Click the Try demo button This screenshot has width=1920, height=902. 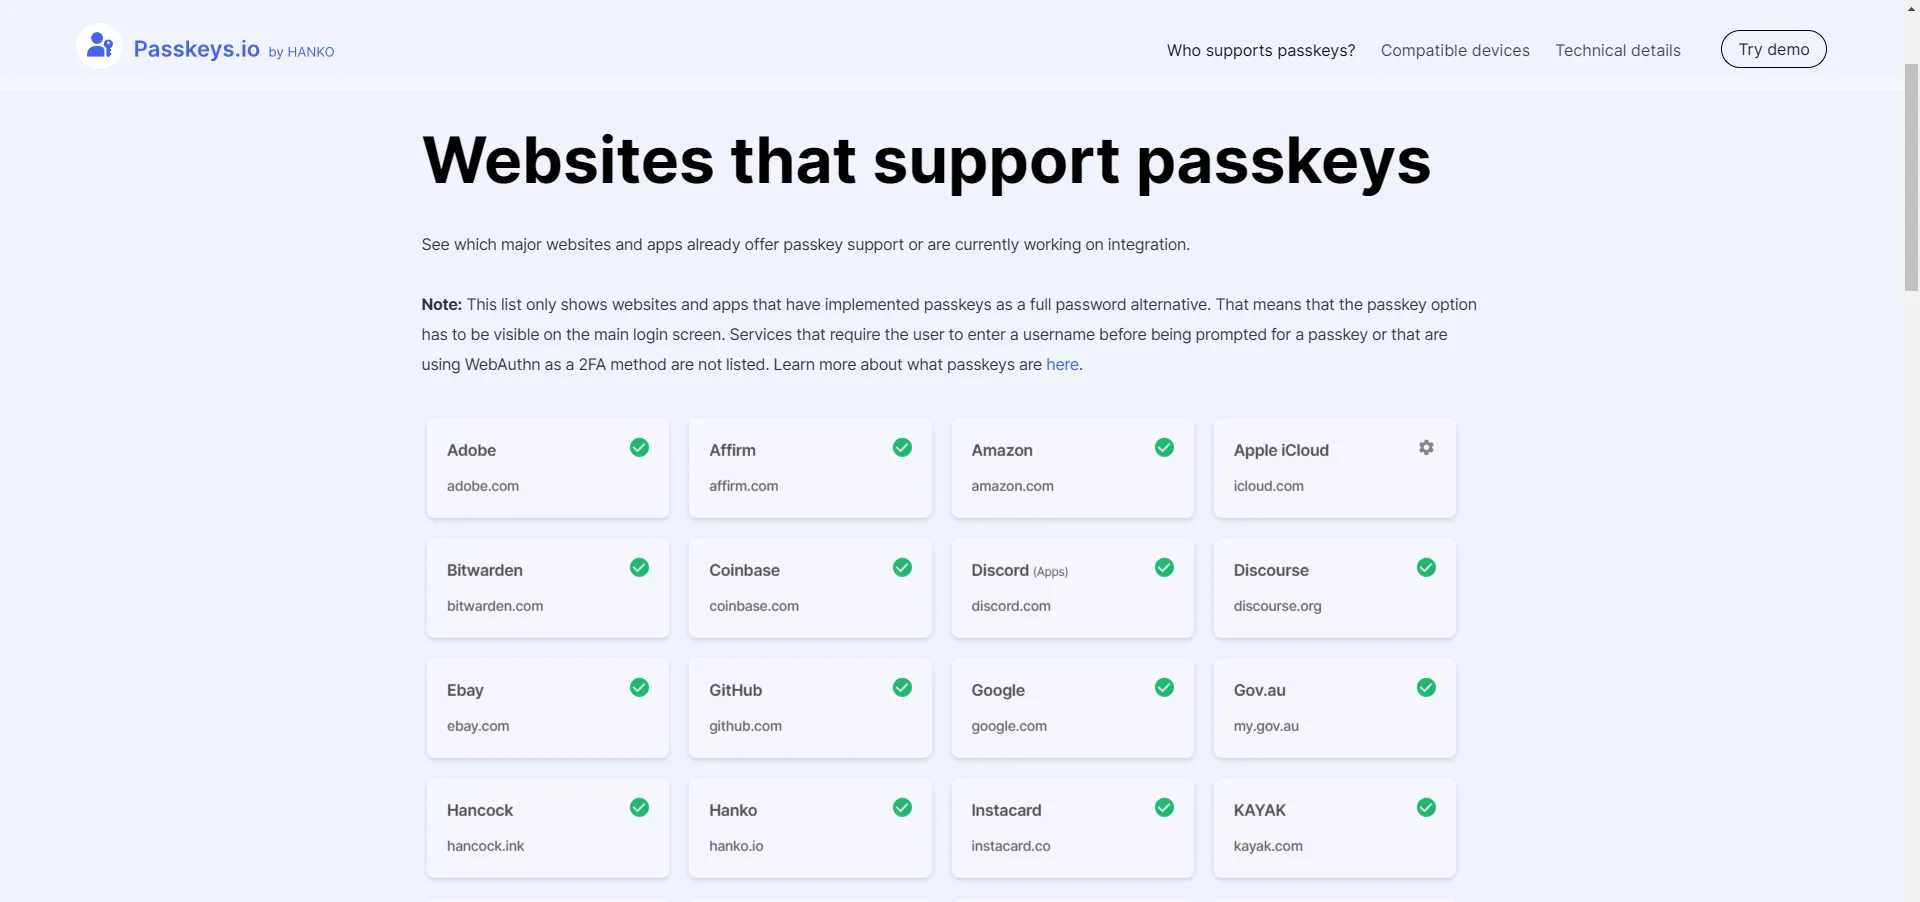[x=1773, y=49]
